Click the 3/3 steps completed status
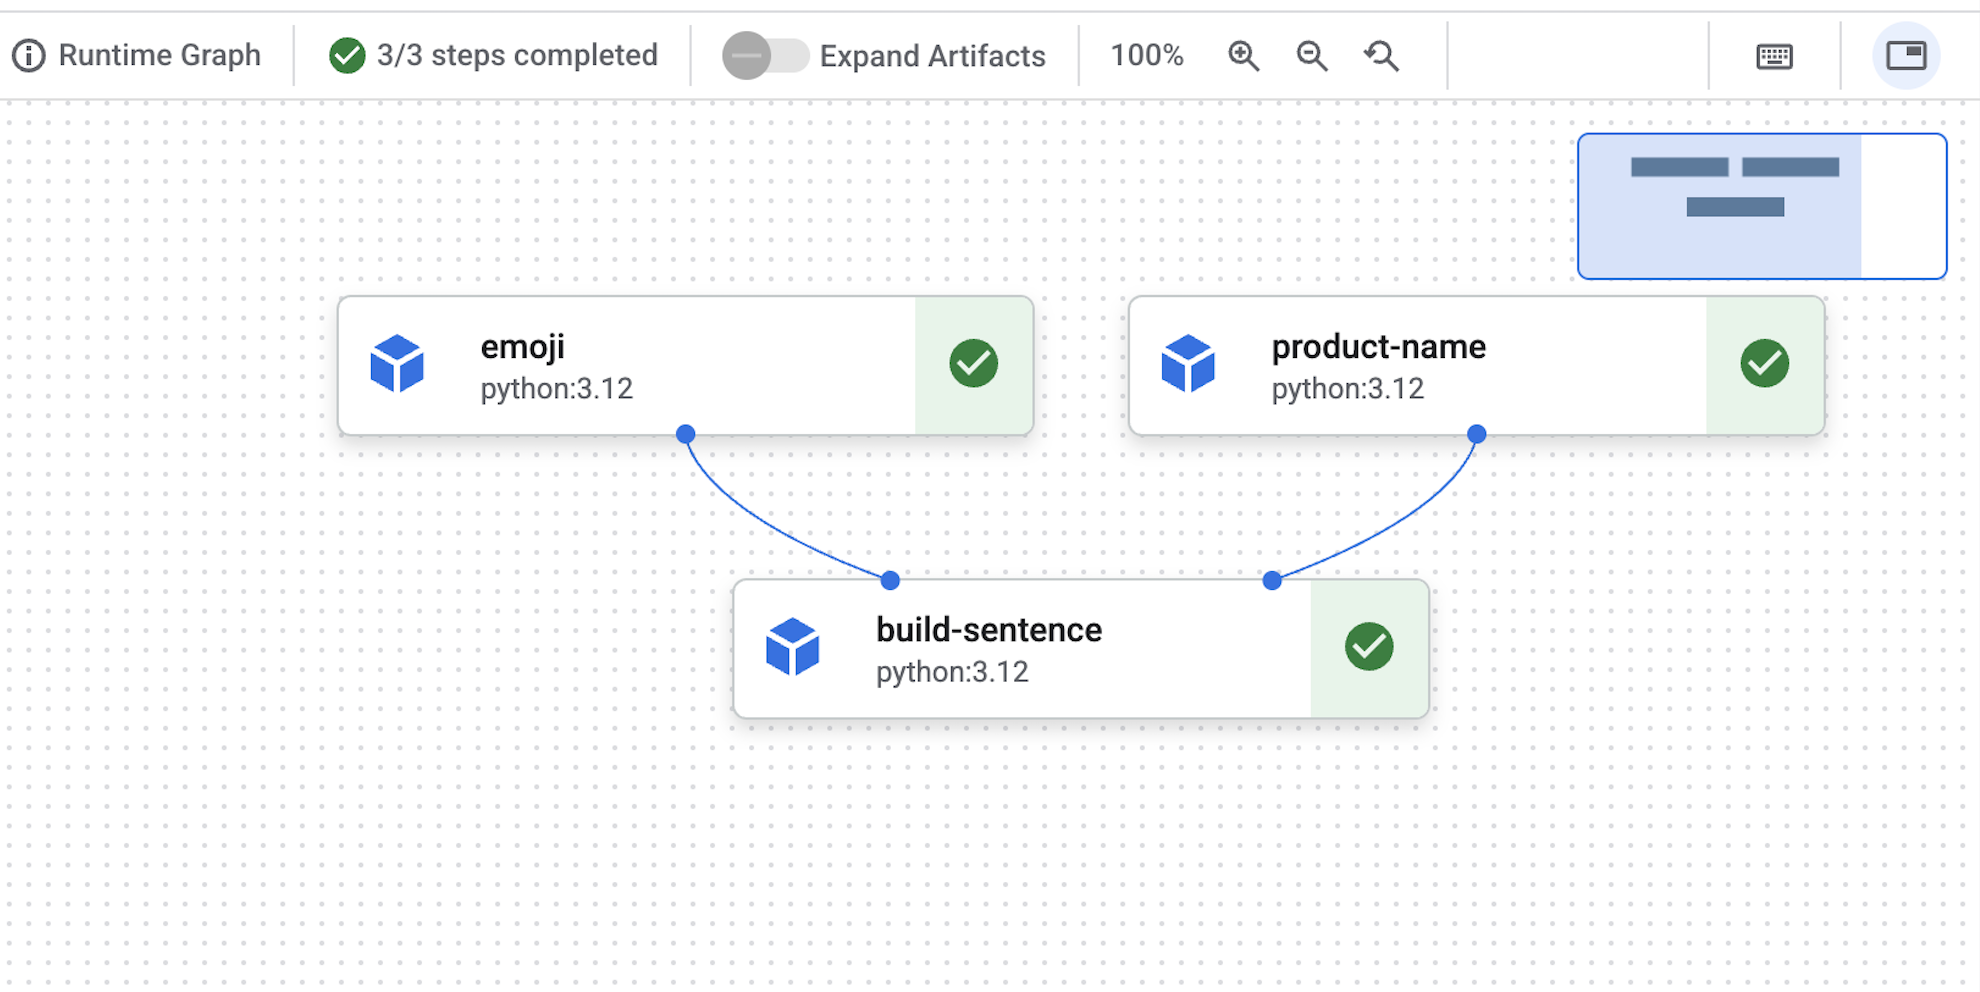The height and width of the screenshot is (992, 1980). pyautogui.click(x=490, y=55)
